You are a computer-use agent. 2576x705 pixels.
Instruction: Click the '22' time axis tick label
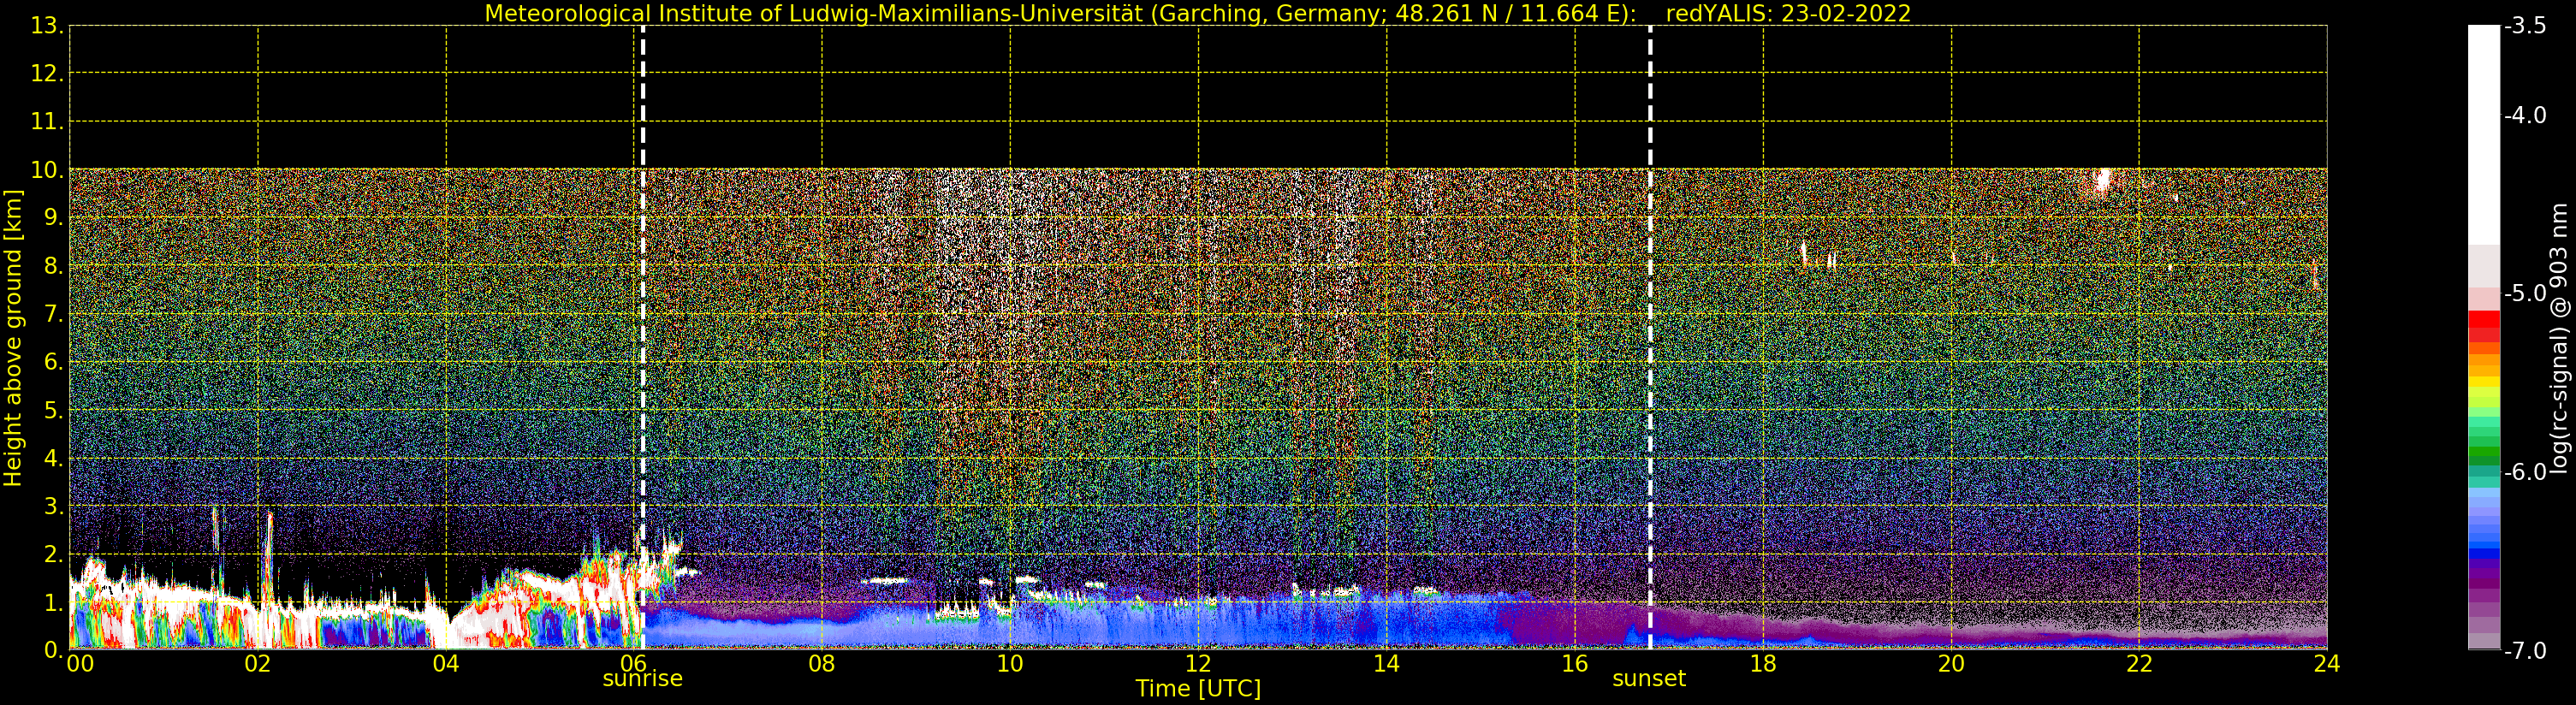pos(2139,664)
